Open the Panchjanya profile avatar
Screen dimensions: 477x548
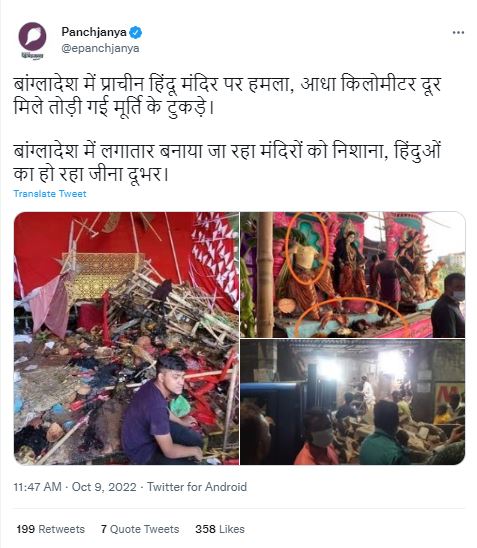click(x=32, y=37)
